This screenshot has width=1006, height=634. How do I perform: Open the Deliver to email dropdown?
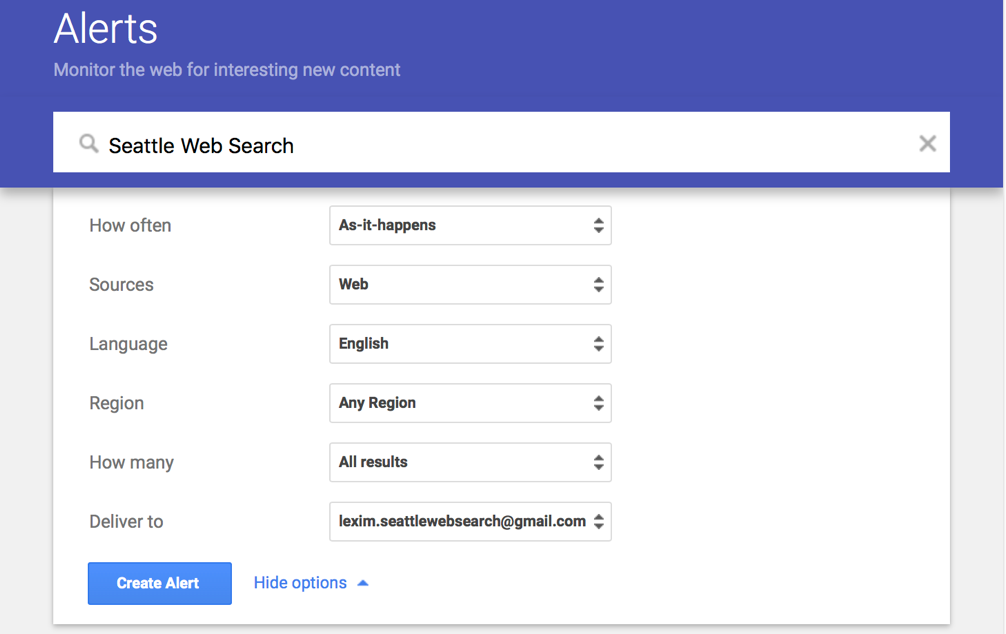[470, 521]
